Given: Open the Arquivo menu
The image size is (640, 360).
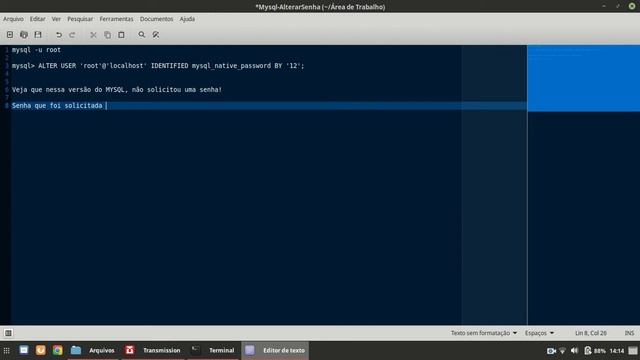Looking at the screenshot, I should 13,19.
